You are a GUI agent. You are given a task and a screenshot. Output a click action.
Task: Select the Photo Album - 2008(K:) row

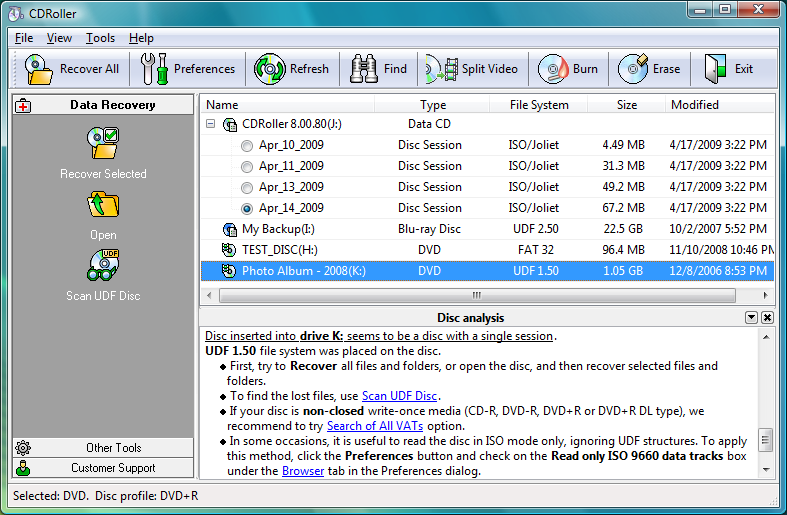coord(487,271)
